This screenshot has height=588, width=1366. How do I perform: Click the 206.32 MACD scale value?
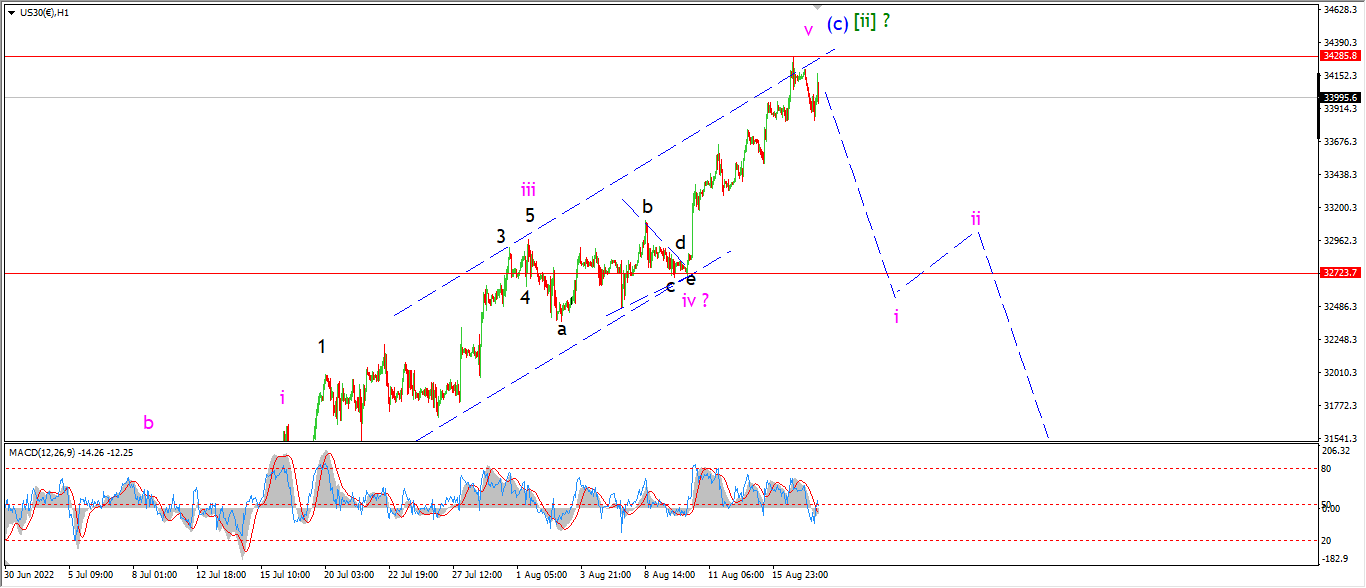tap(1335, 453)
